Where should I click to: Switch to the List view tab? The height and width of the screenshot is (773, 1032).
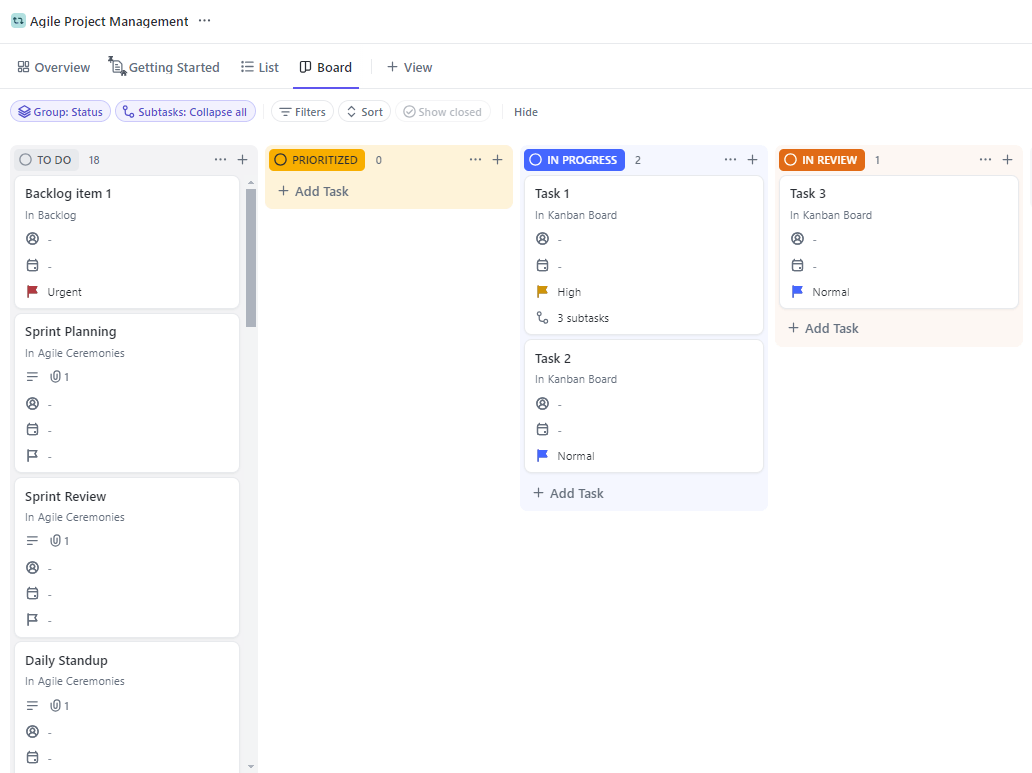[x=259, y=67]
